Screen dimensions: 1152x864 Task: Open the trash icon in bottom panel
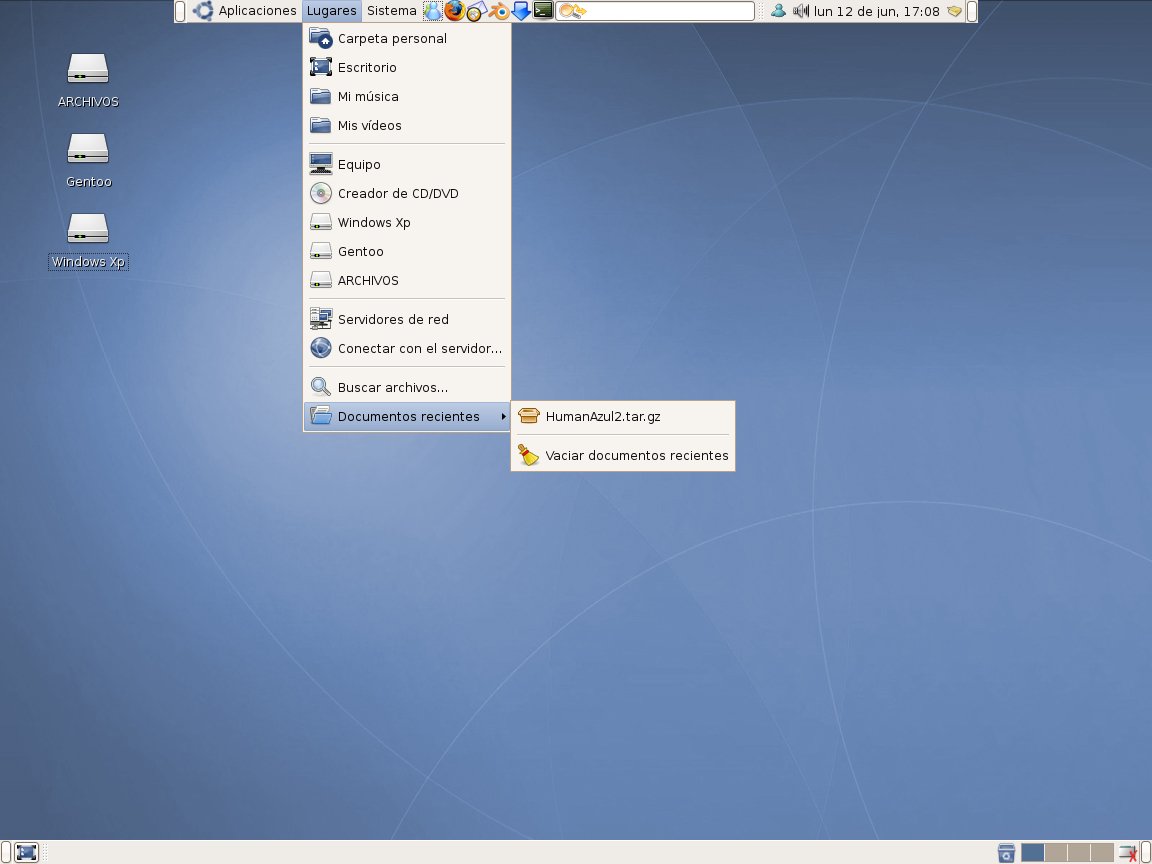[x=1006, y=853]
